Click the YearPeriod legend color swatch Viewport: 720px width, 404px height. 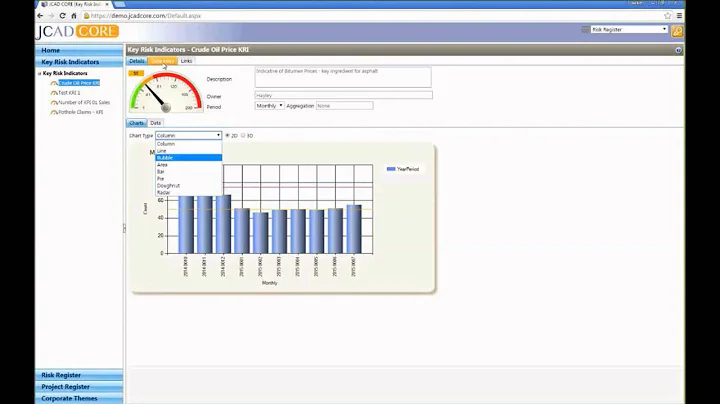point(391,169)
